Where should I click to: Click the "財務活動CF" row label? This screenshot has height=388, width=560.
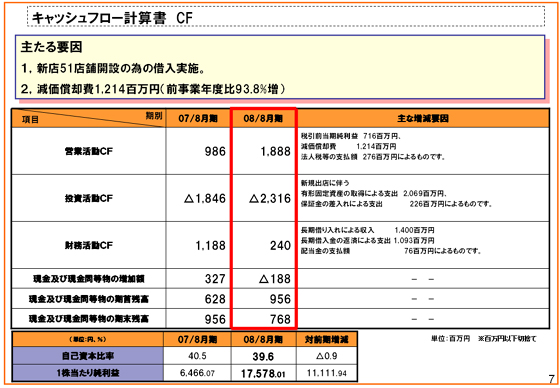tap(89, 246)
